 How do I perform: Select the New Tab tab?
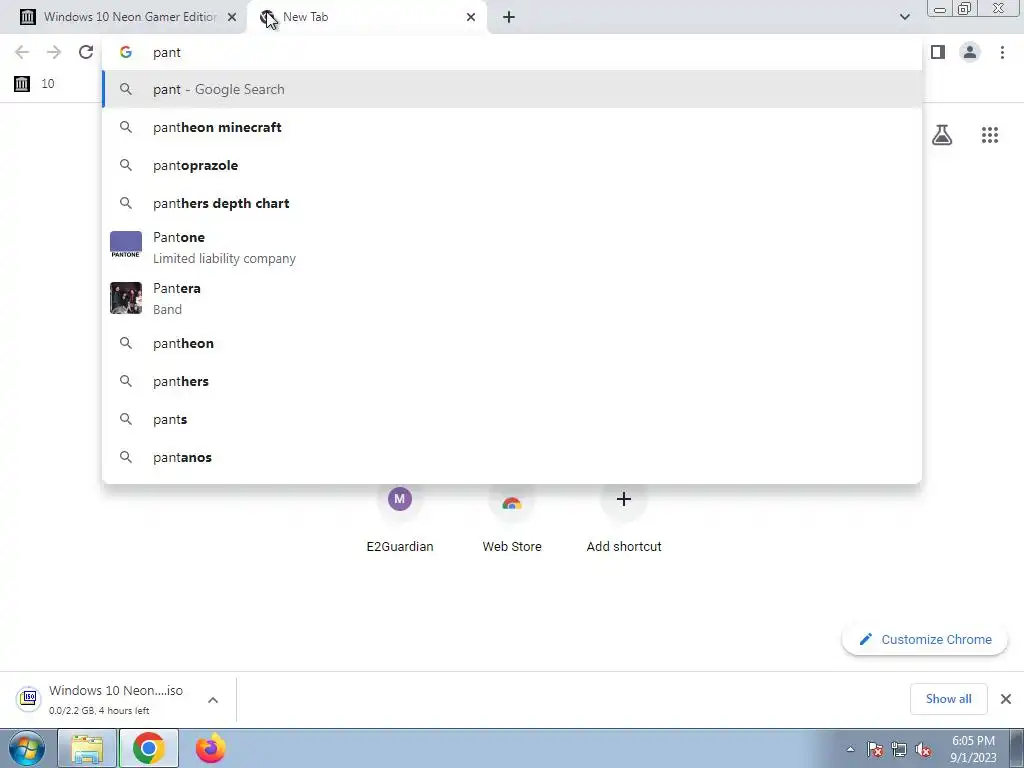pos(366,17)
